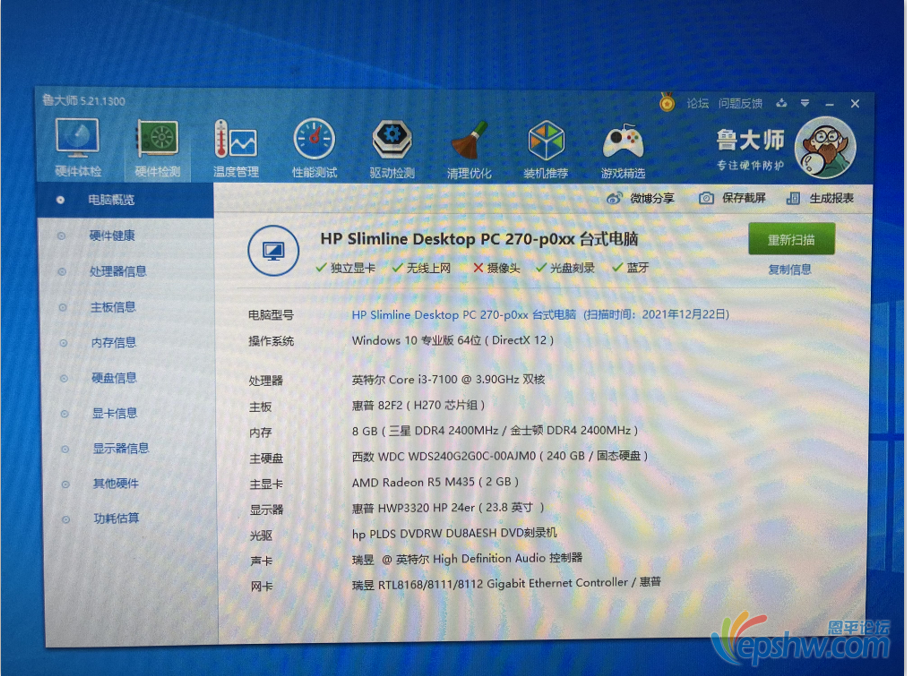Click the gold medal icon in title bar
This screenshot has width=907, height=676.
[667, 103]
